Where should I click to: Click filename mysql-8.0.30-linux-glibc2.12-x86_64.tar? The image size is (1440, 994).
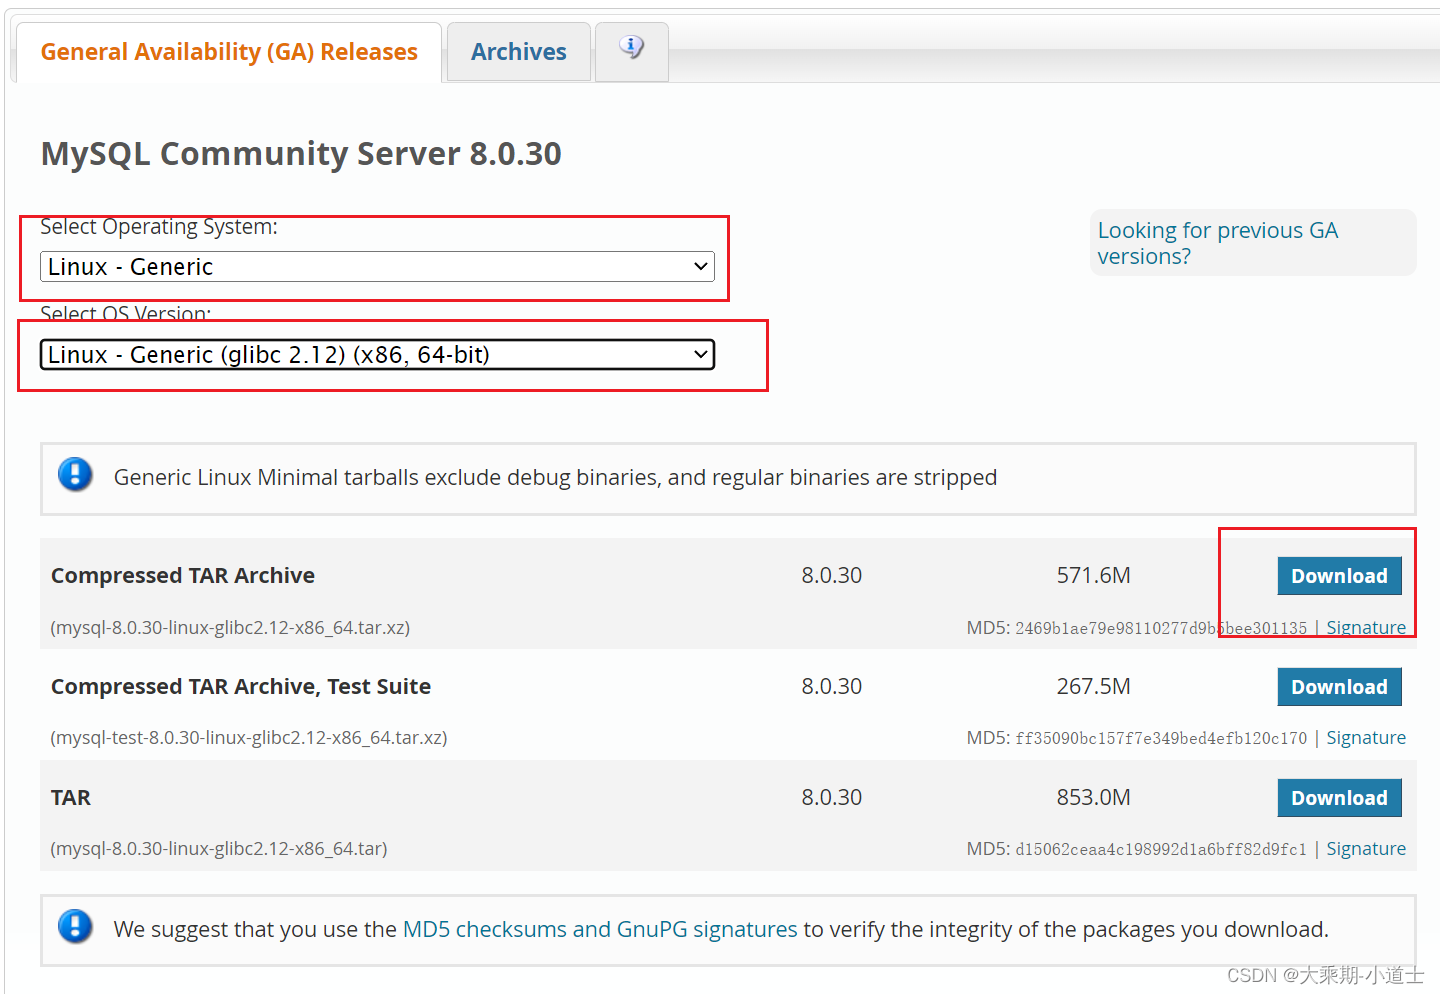[x=219, y=849]
